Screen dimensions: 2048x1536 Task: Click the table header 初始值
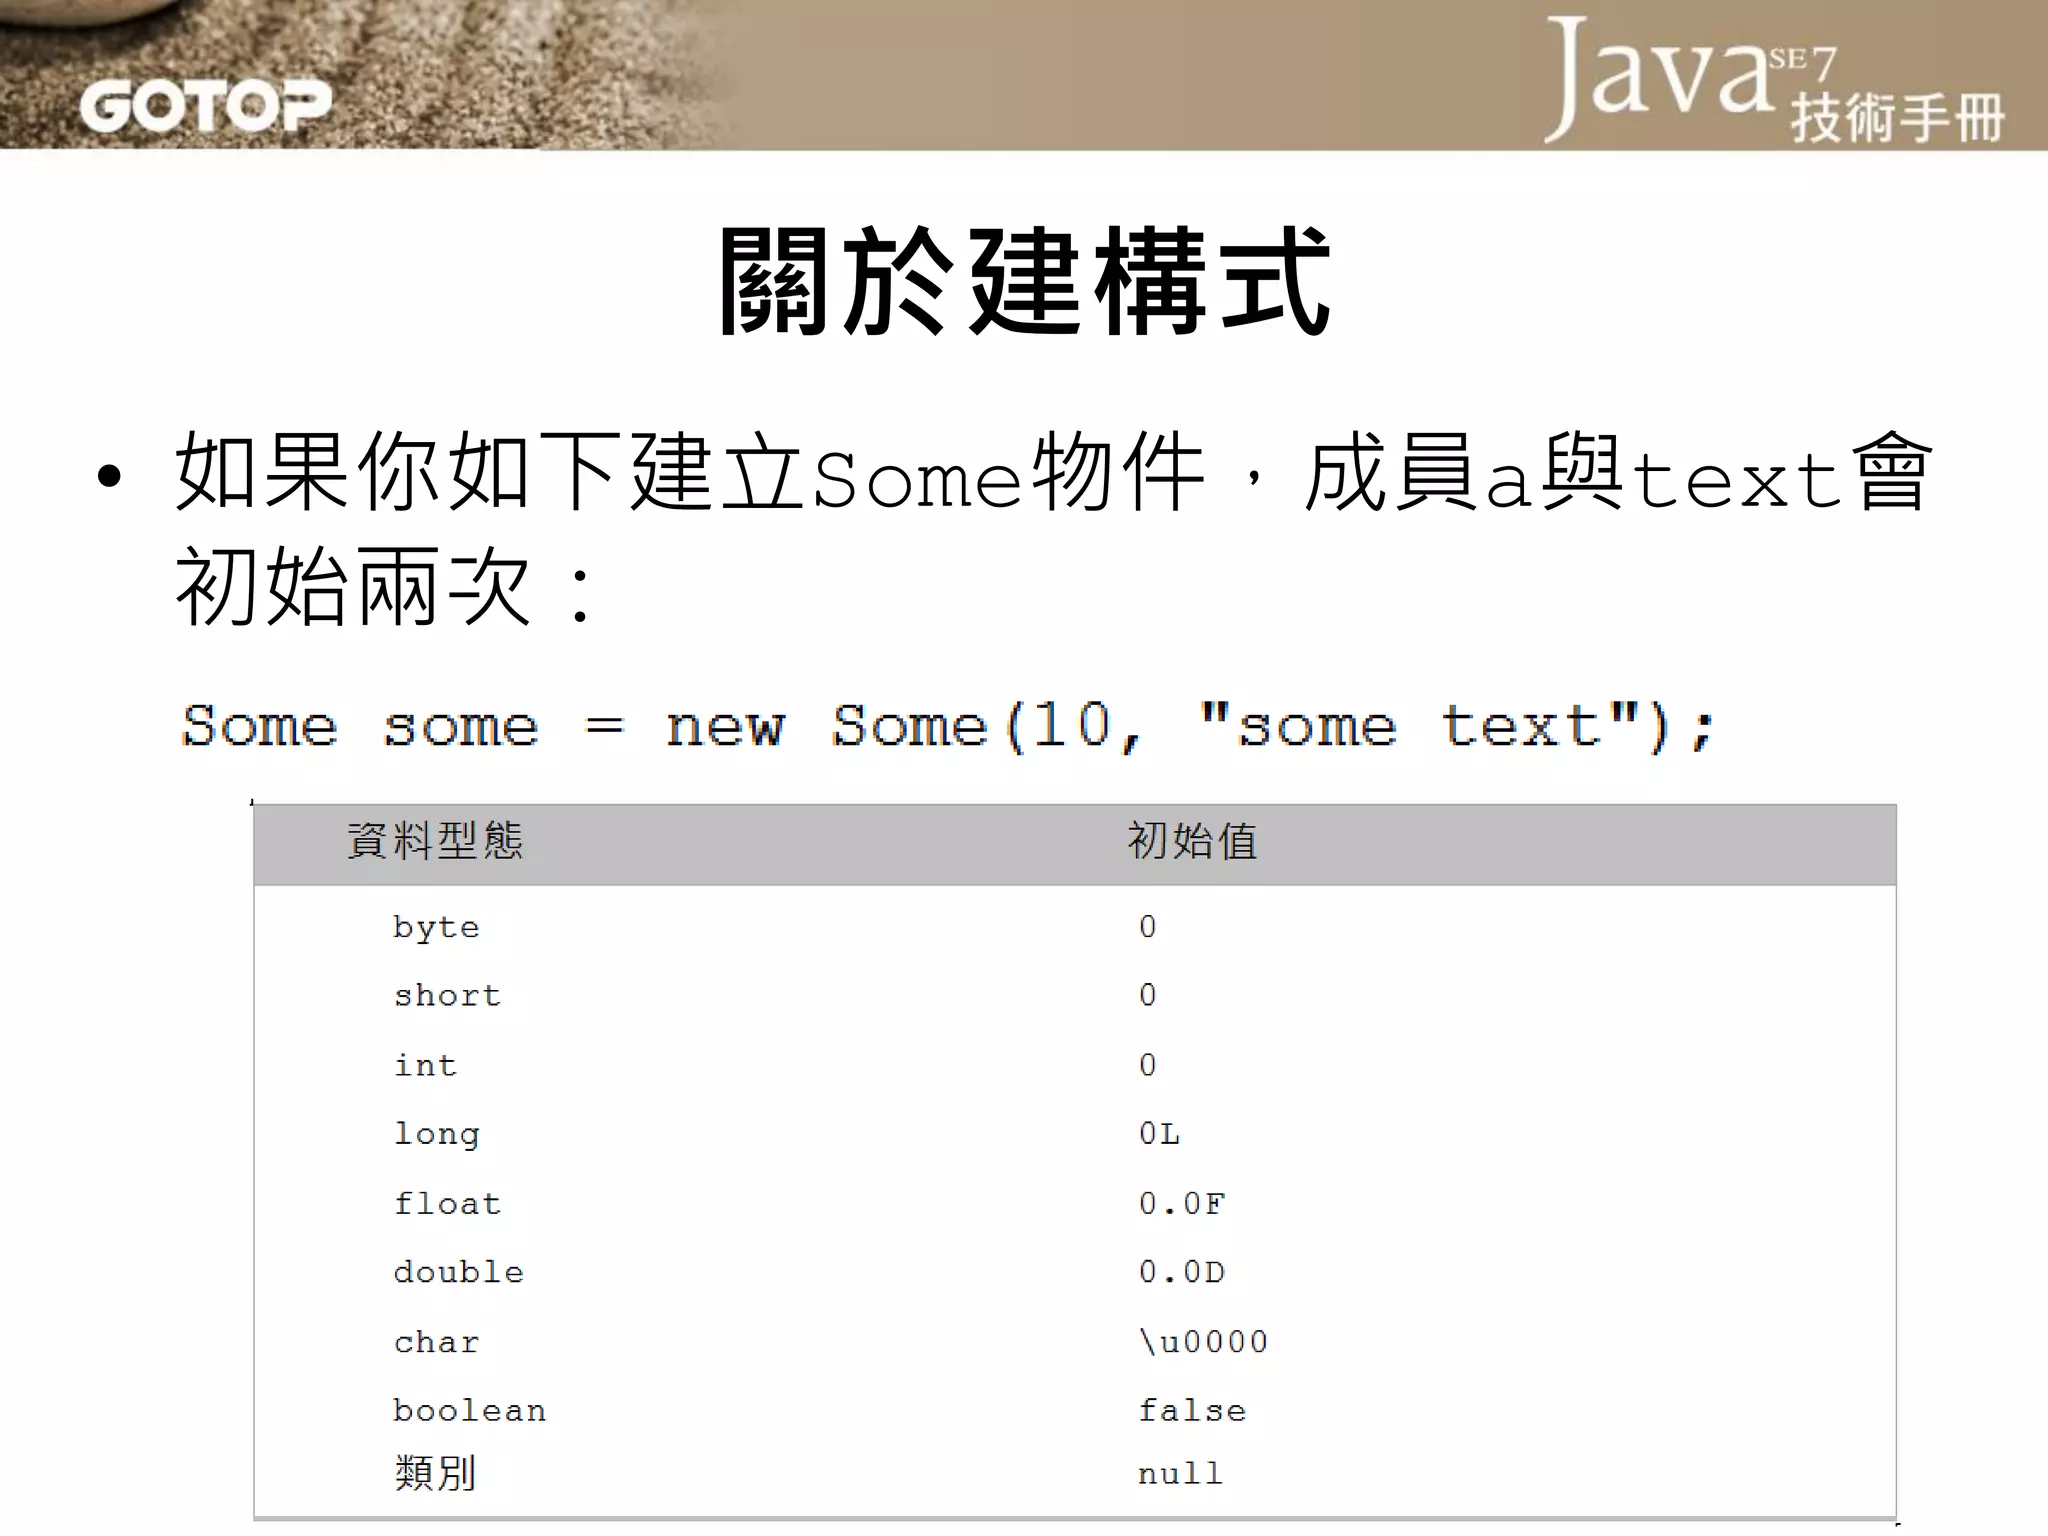[1193, 840]
